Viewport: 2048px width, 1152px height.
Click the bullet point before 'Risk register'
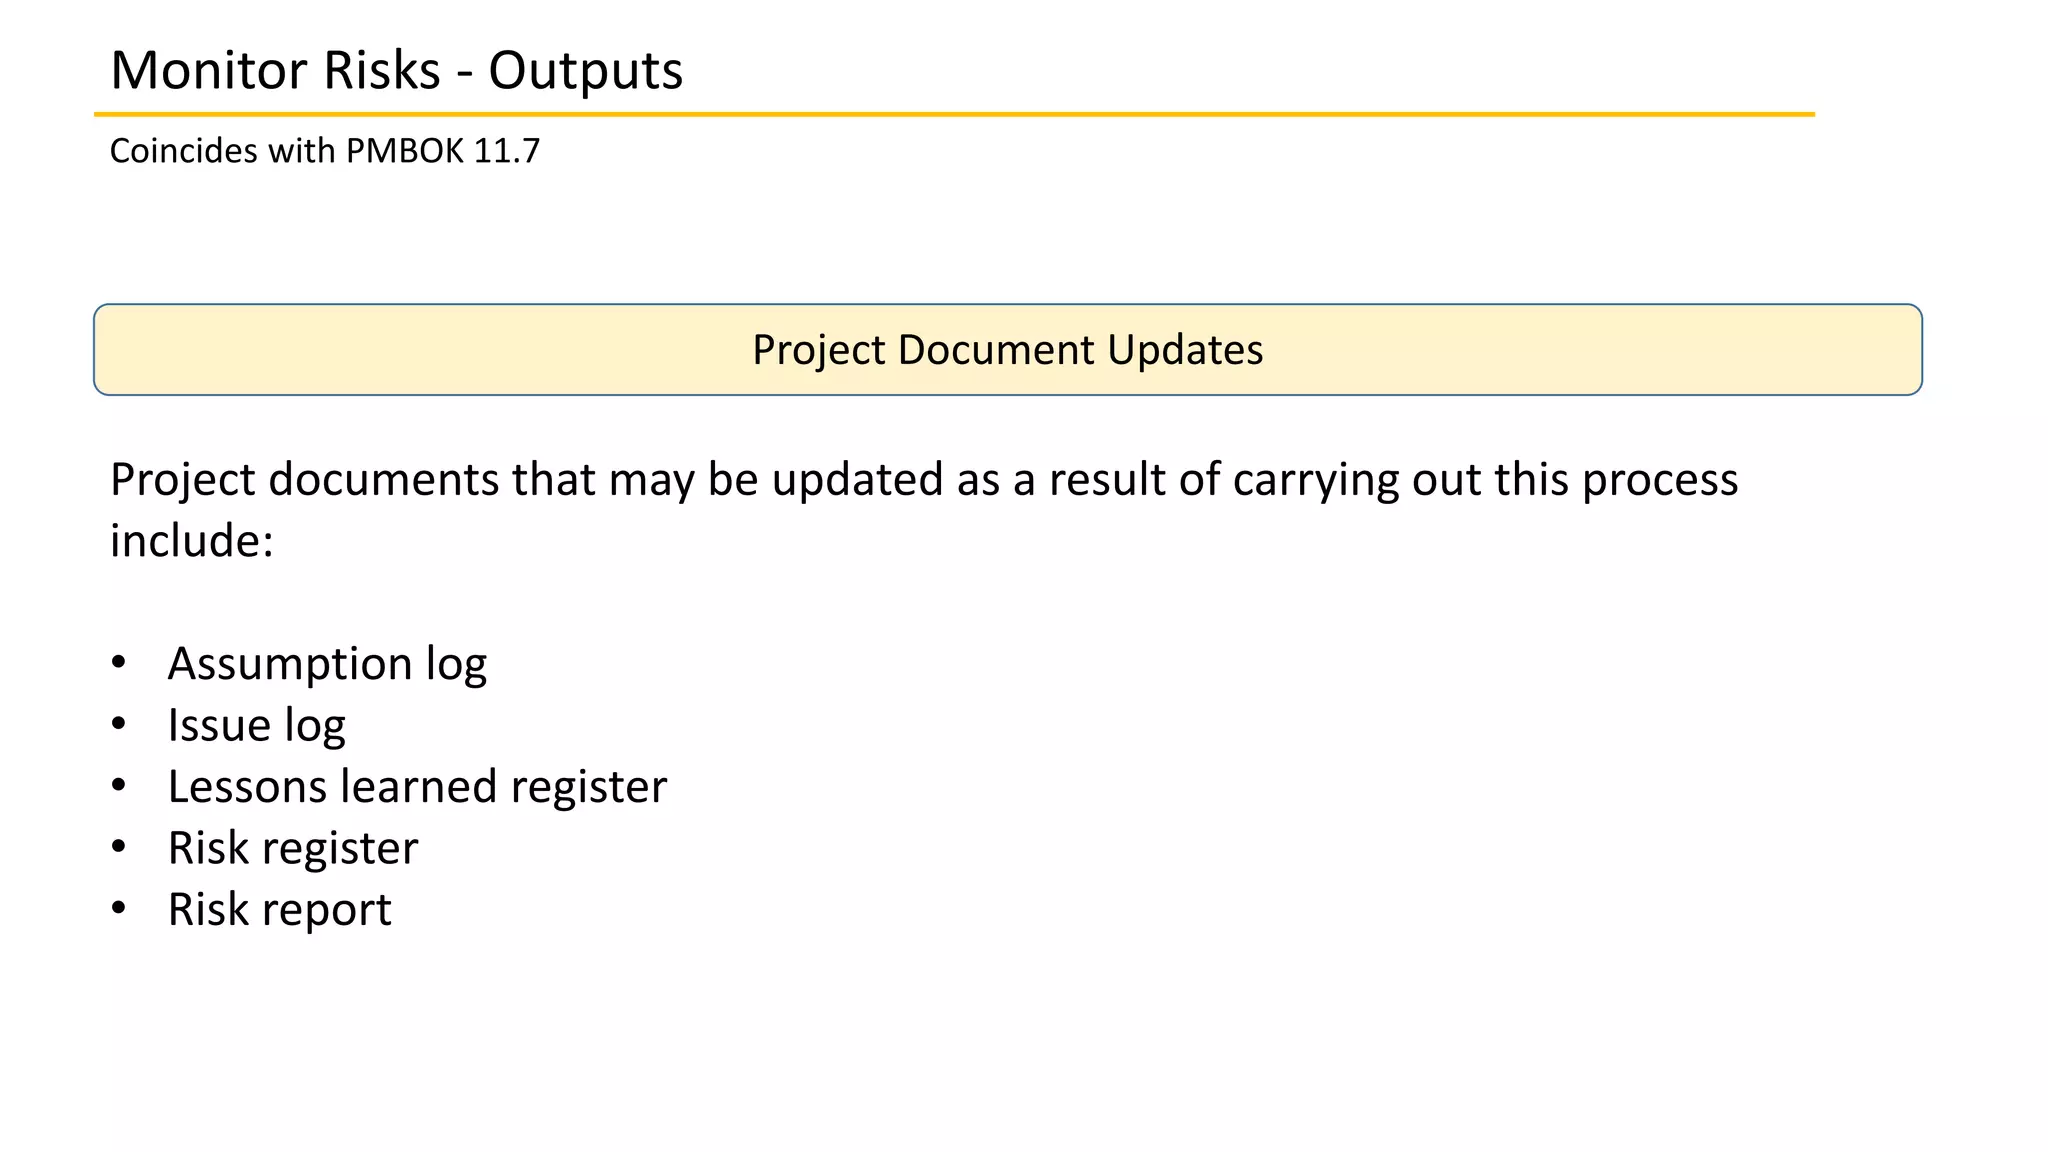(x=119, y=847)
